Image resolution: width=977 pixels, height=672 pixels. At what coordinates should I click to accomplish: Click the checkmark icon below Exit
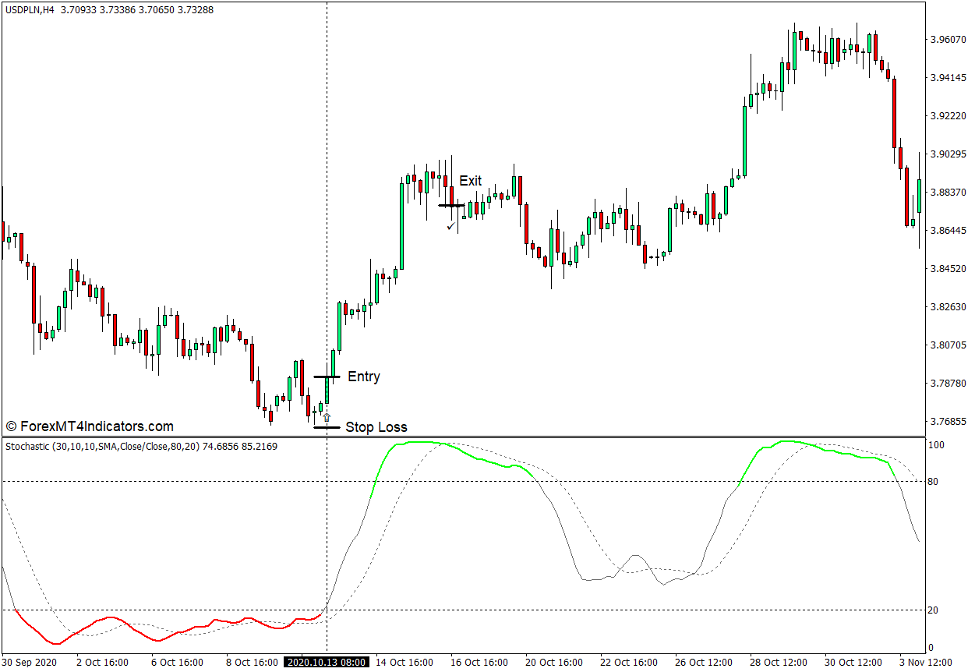[x=449, y=226]
